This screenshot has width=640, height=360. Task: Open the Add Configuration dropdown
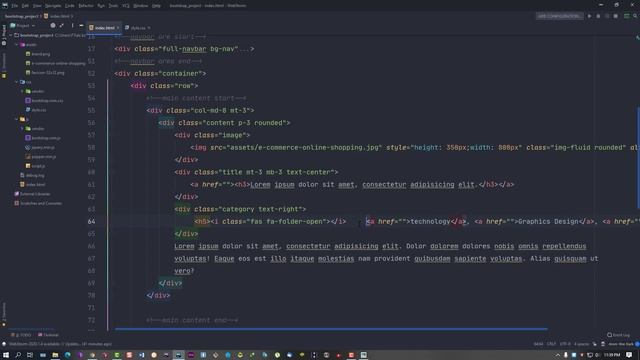coord(559,16)
